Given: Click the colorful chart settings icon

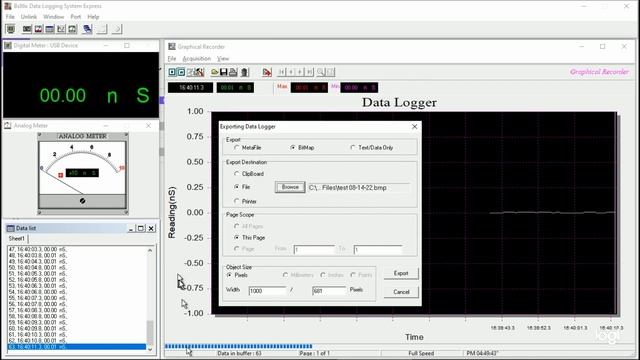Looking at the screenshot, I should [199, 72].
